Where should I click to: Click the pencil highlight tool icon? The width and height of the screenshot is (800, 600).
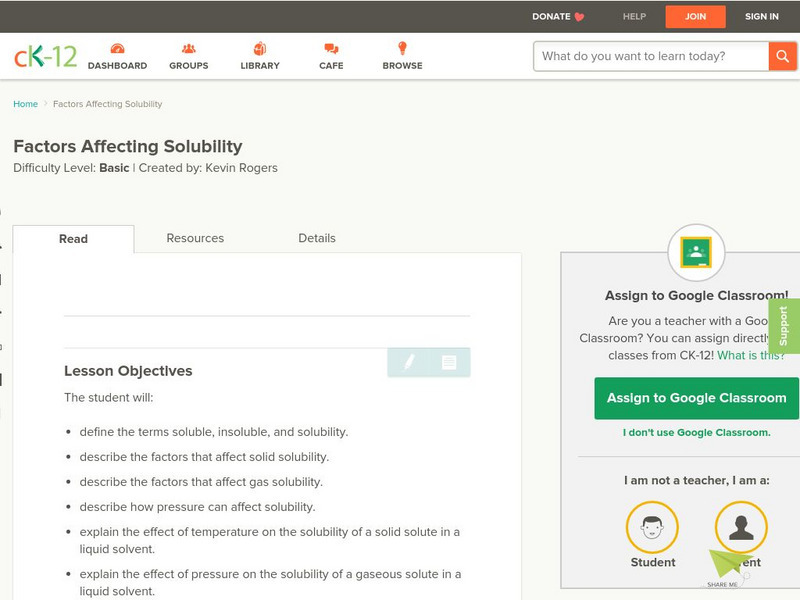coord(409,362)
